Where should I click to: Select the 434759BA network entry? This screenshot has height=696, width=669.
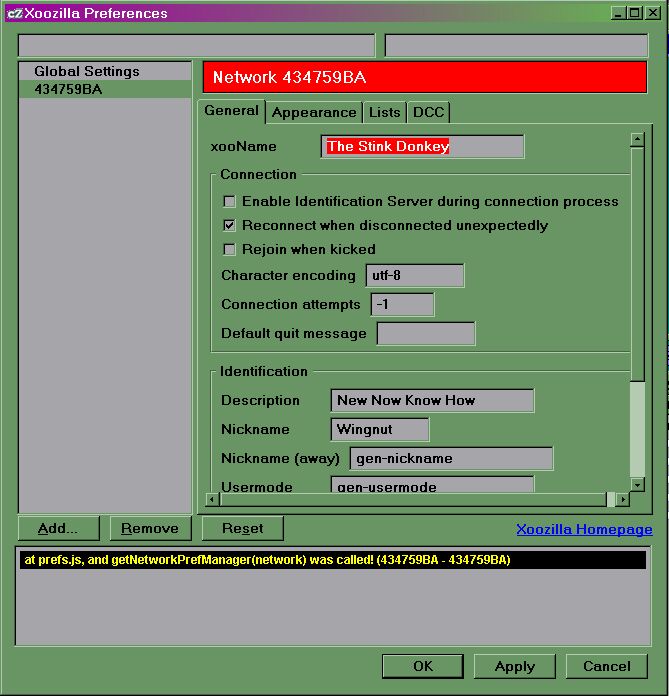[x=105, y=89]
